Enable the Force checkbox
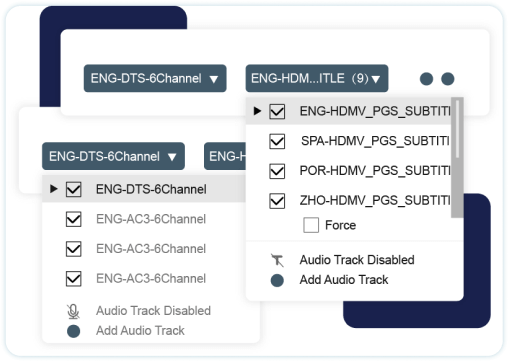The height and width of the screenshot is (362, 509). click(311, 225)
